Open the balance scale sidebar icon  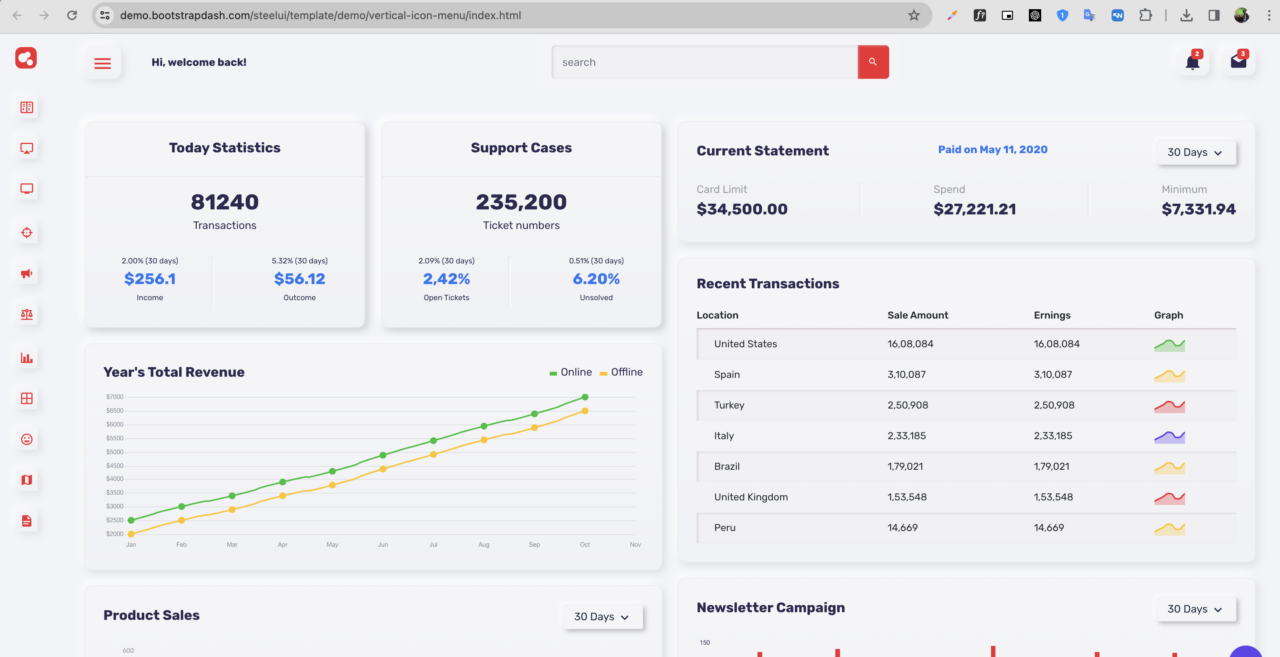pos(27,314)
